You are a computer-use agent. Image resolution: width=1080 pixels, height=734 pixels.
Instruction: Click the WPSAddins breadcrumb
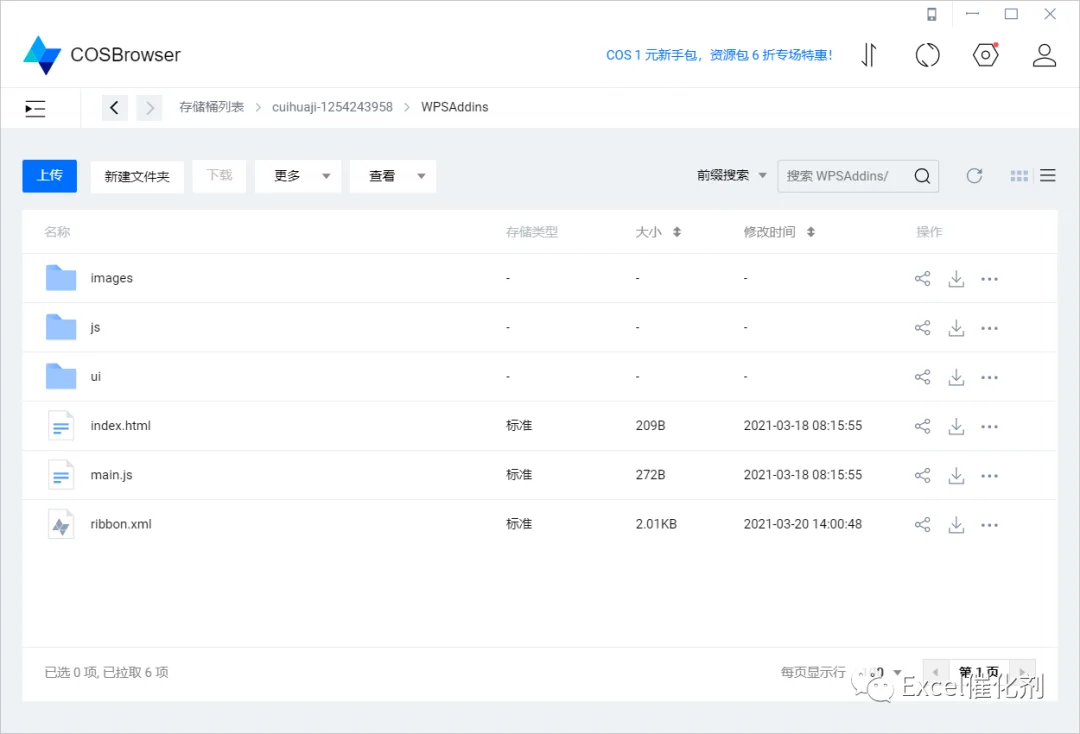click(455, 107)
